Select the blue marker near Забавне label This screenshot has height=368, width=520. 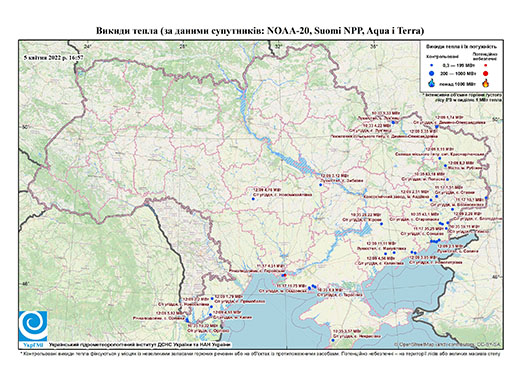click(321, 185)
